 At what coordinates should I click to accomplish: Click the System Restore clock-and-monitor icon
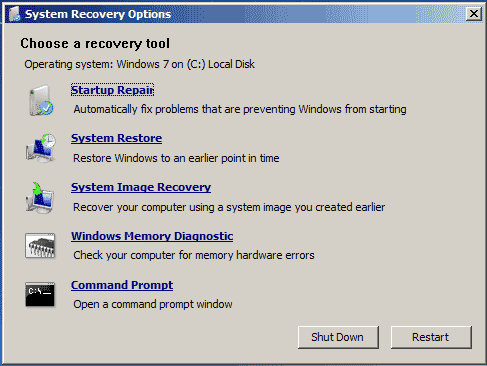click(x=41, y=148)
